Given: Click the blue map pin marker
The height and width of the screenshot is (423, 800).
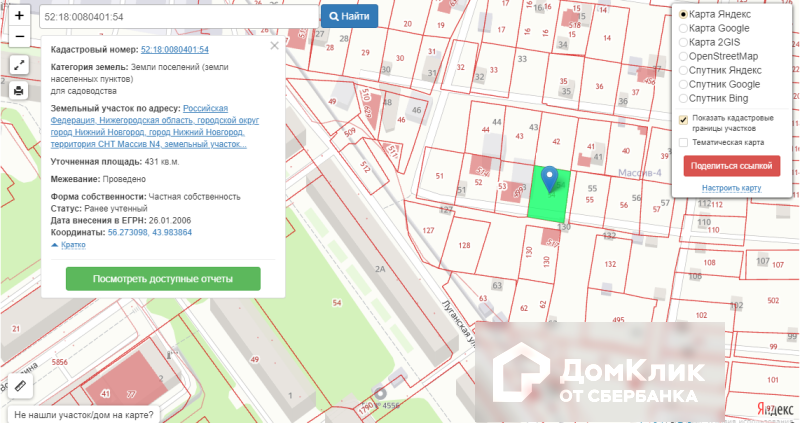Looking at the screenshot, I should click(x=549, y=179).
